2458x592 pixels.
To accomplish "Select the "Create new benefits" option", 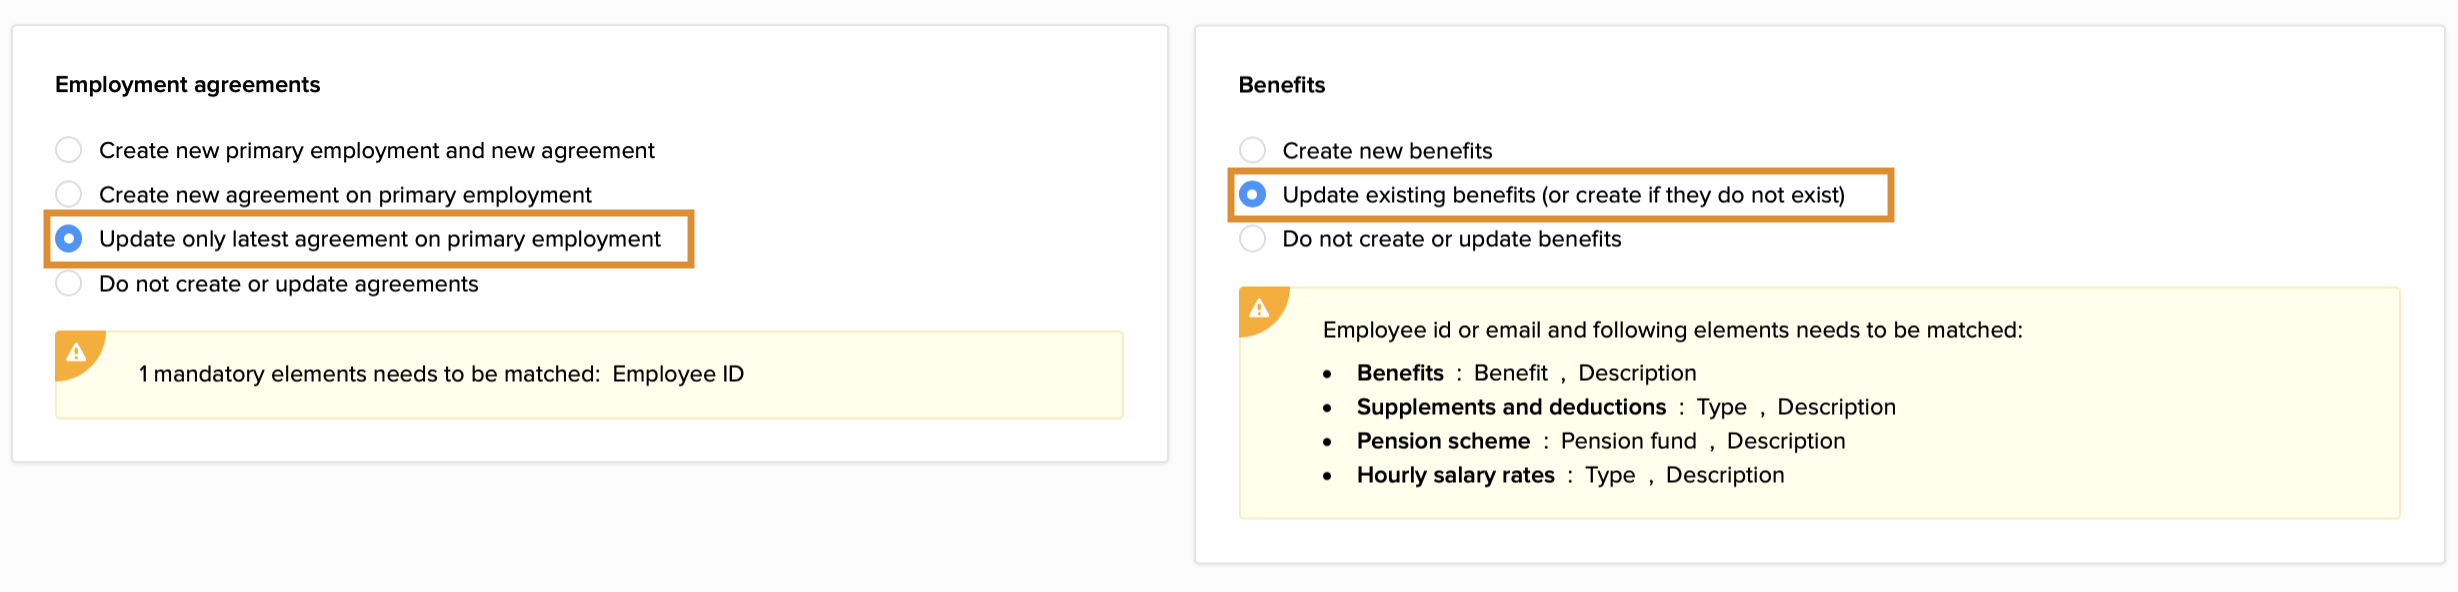I will [x=1252, y=151].
